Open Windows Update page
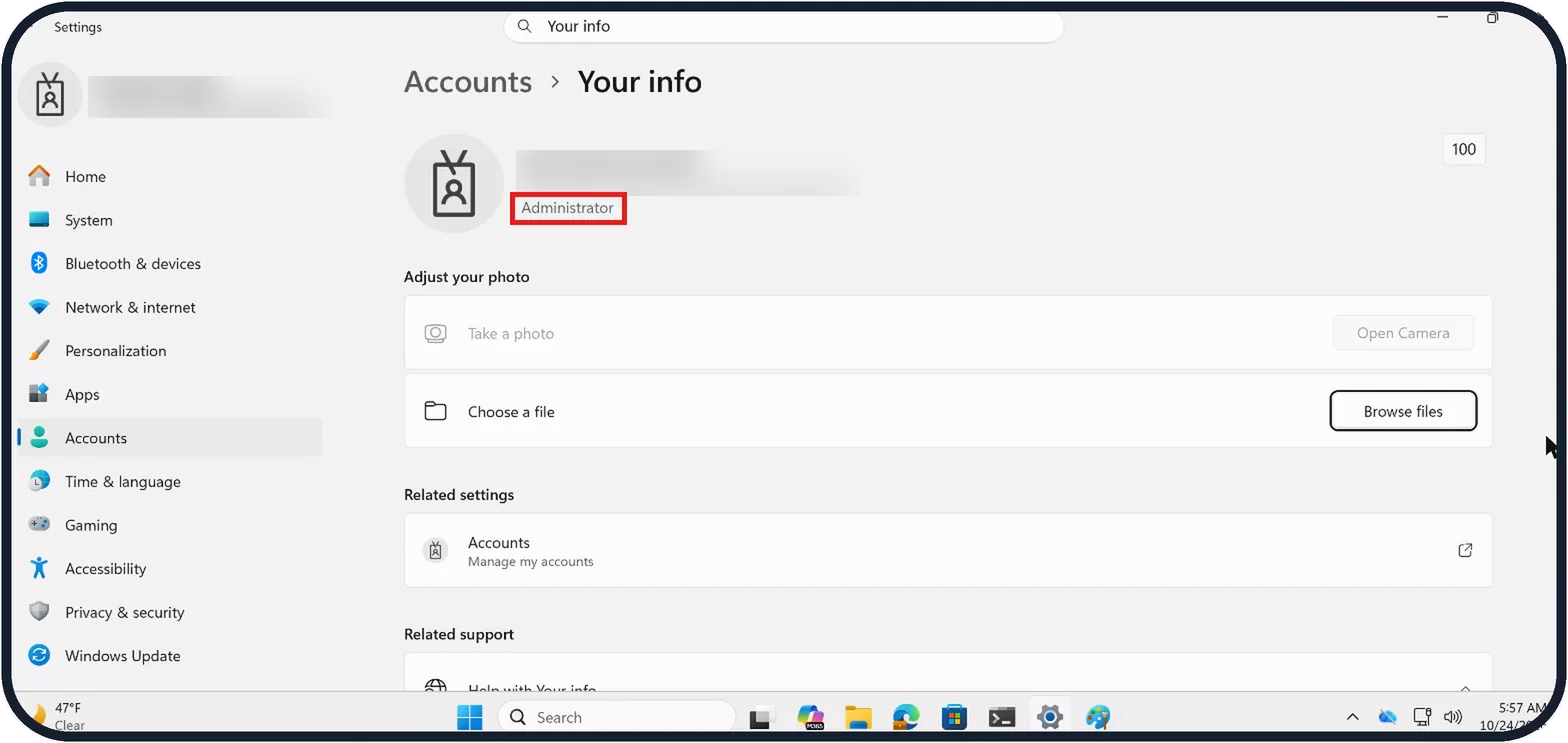The width and height of the screenshot is (1568, 743). pyautogui.click(x=170, y=656)
